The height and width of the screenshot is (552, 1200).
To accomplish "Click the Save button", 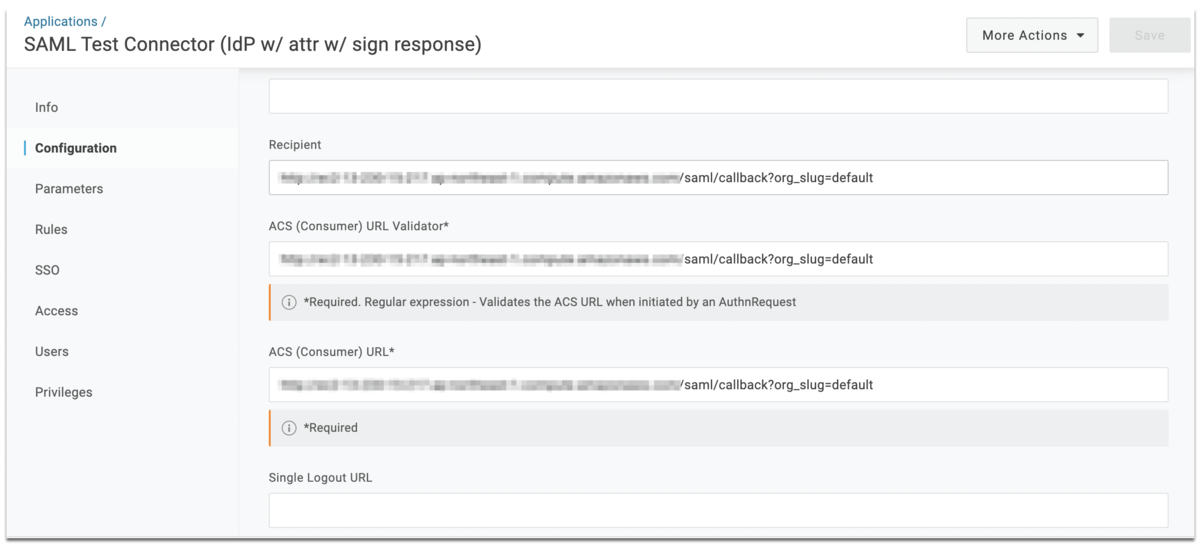I will click(1149, 35).
